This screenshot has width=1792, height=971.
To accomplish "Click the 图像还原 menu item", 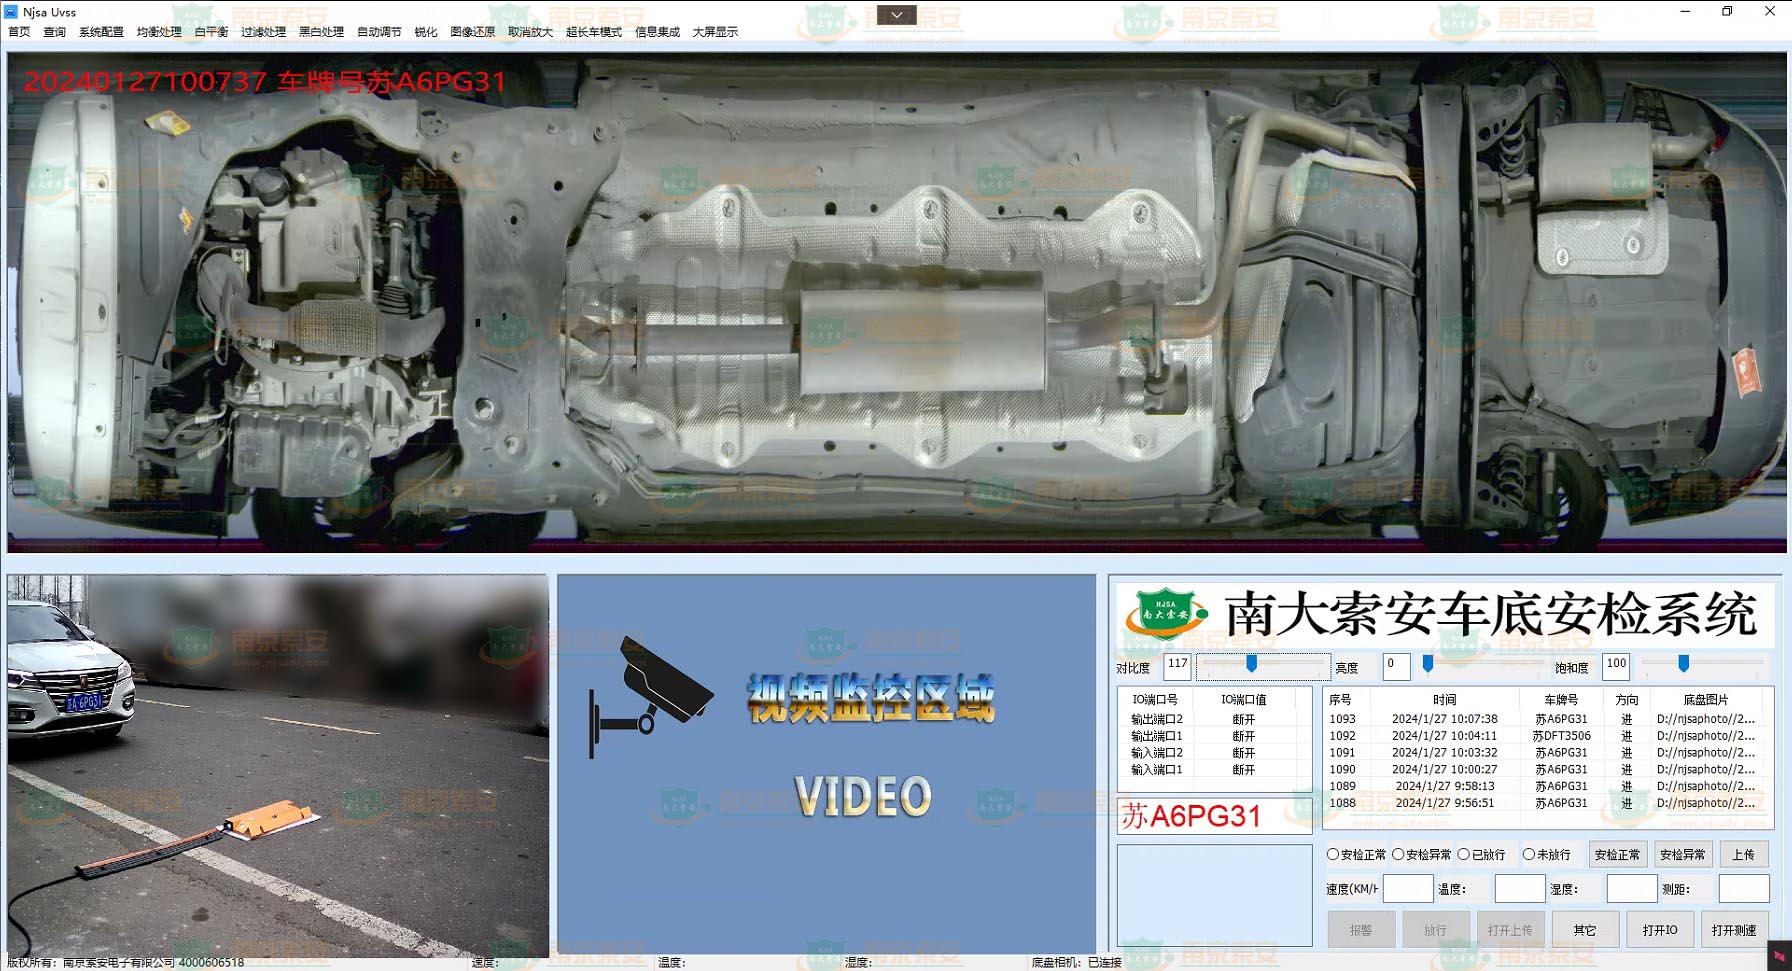I will (472, 32).
